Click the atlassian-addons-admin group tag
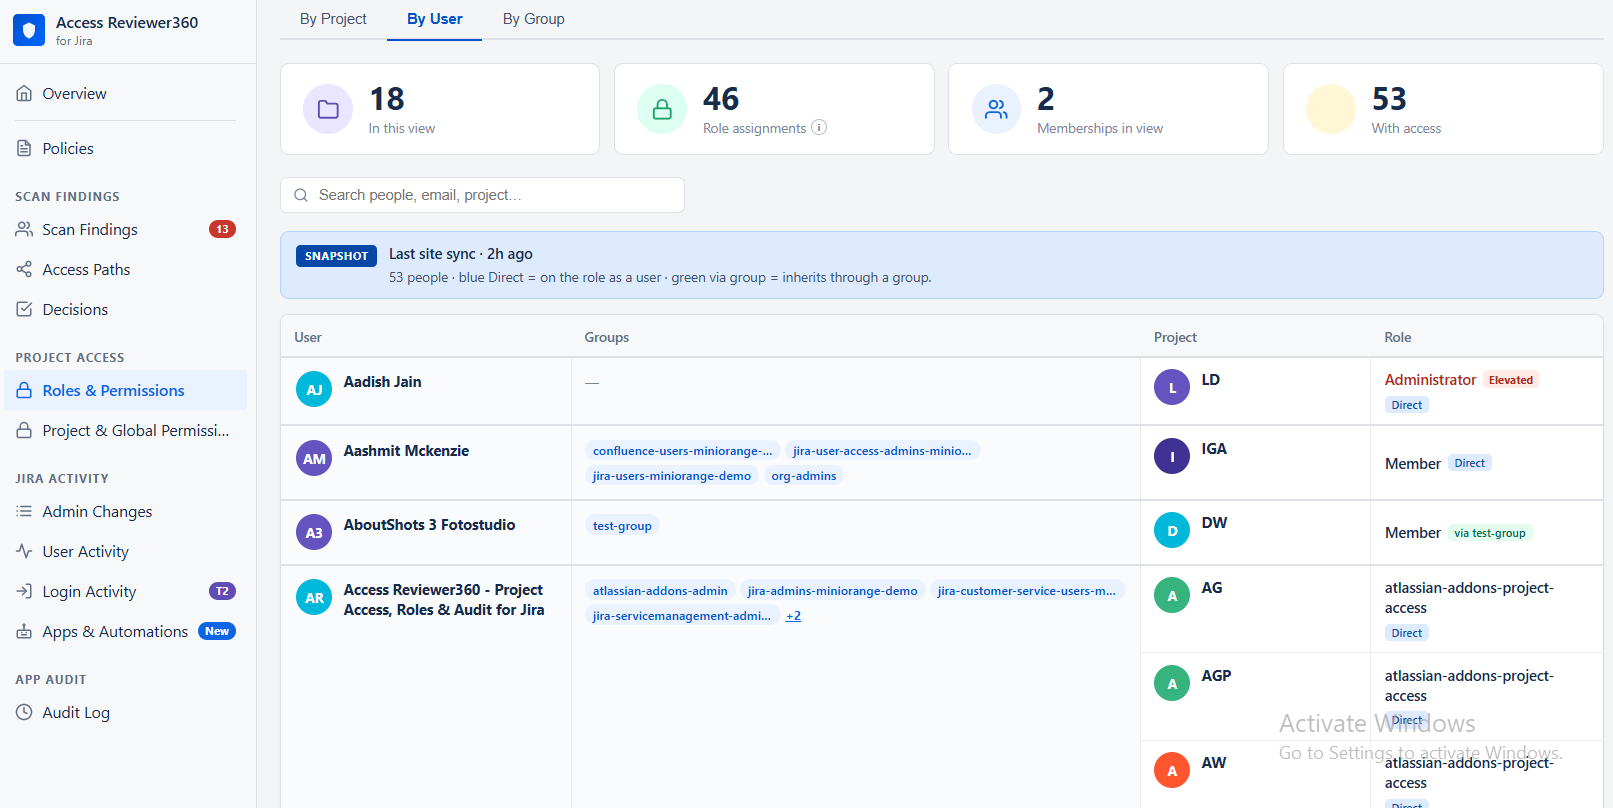Viewport: 1613px width, 808px height. 660,591
